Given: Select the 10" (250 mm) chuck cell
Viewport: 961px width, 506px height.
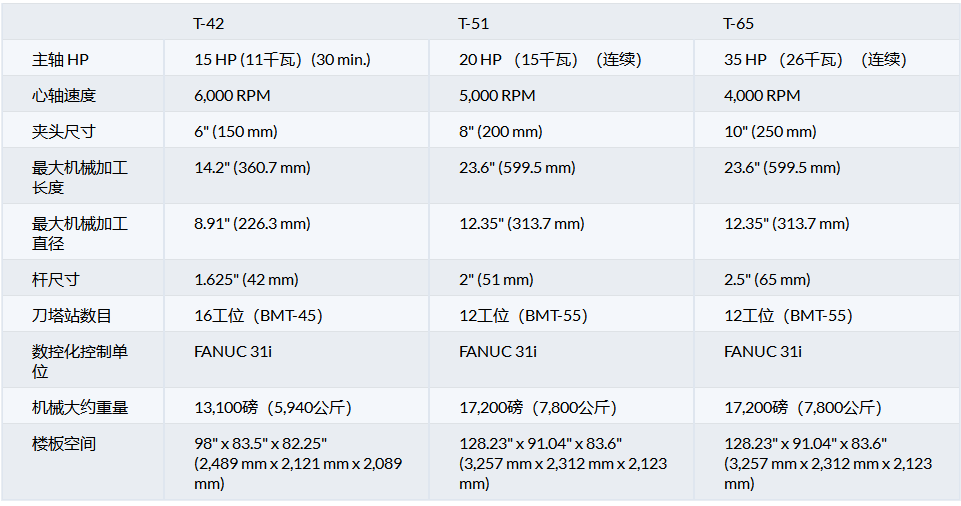Looking at the screenshot, I should (770, 132).
